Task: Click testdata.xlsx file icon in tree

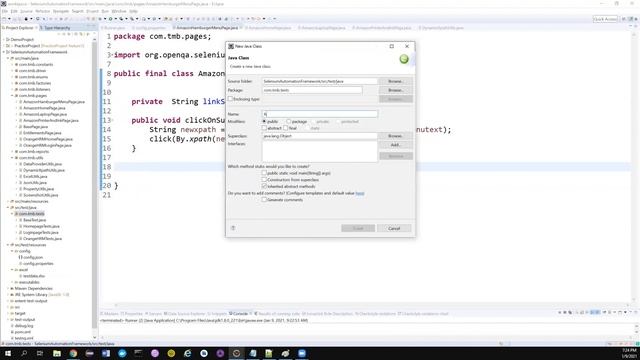Action: click(x=20, y=276)
